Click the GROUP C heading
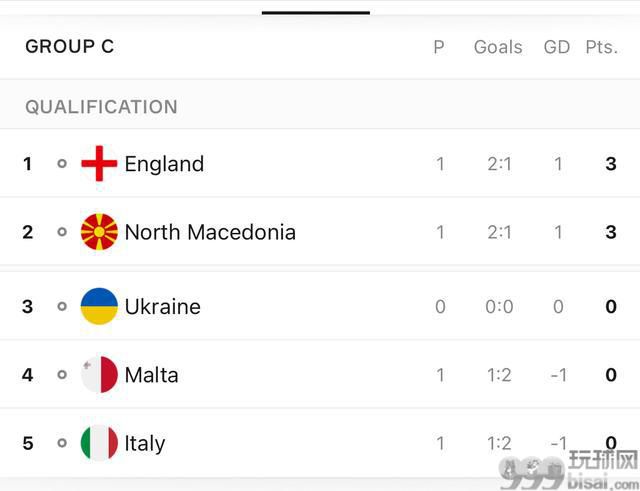 click(x=70, y=47)
